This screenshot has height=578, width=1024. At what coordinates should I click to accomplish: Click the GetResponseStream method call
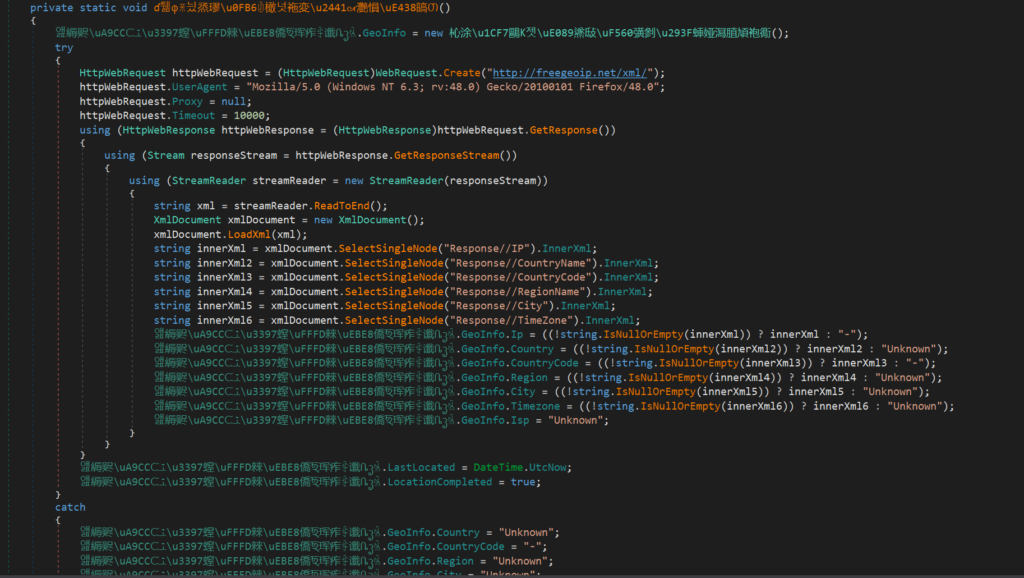[x=446, y=155]
